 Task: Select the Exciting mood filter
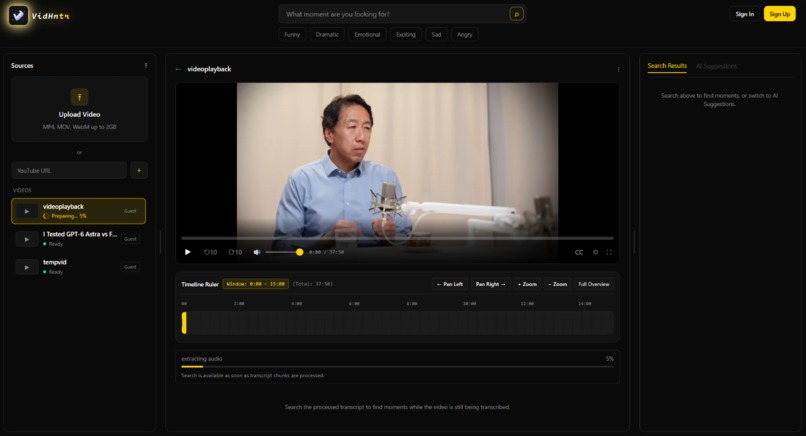[x=406, y=34]
